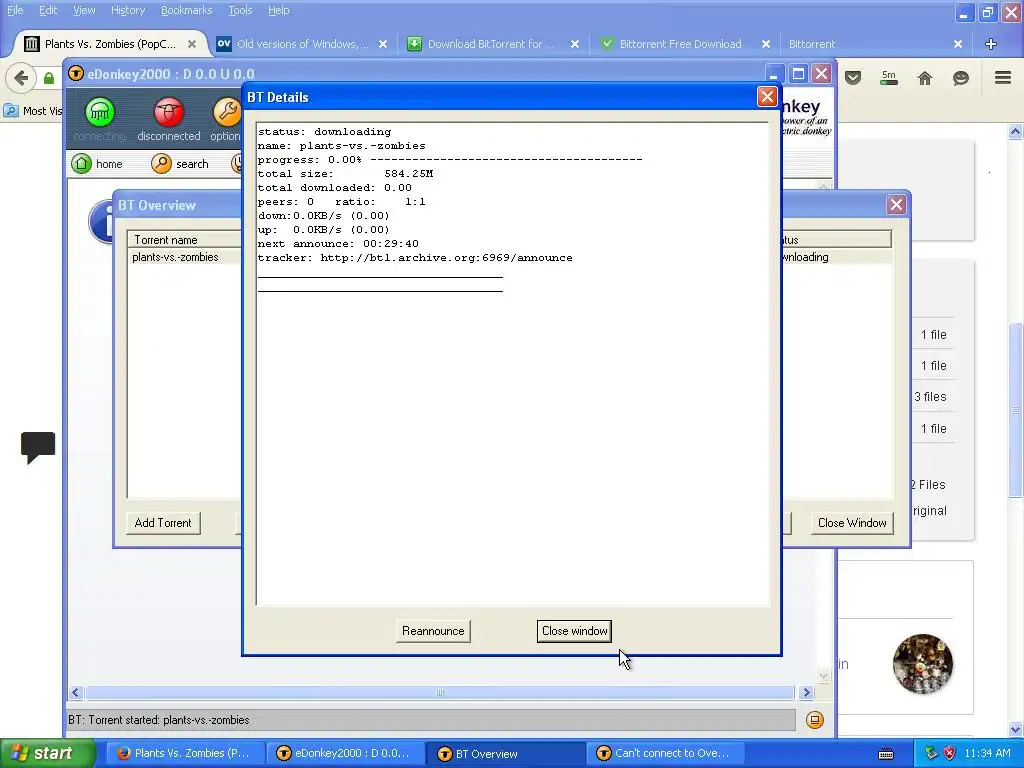This screenshot has width=1024, height=768.
Task: Close the Download BitTorrent for tab
Action: click(575, 44)
